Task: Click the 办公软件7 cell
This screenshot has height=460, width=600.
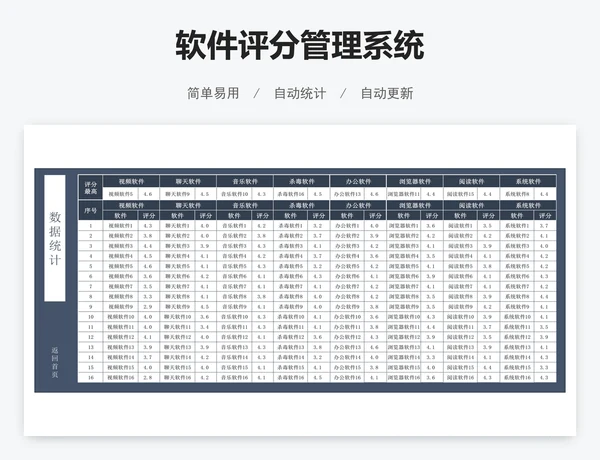Action: (347, 286)
